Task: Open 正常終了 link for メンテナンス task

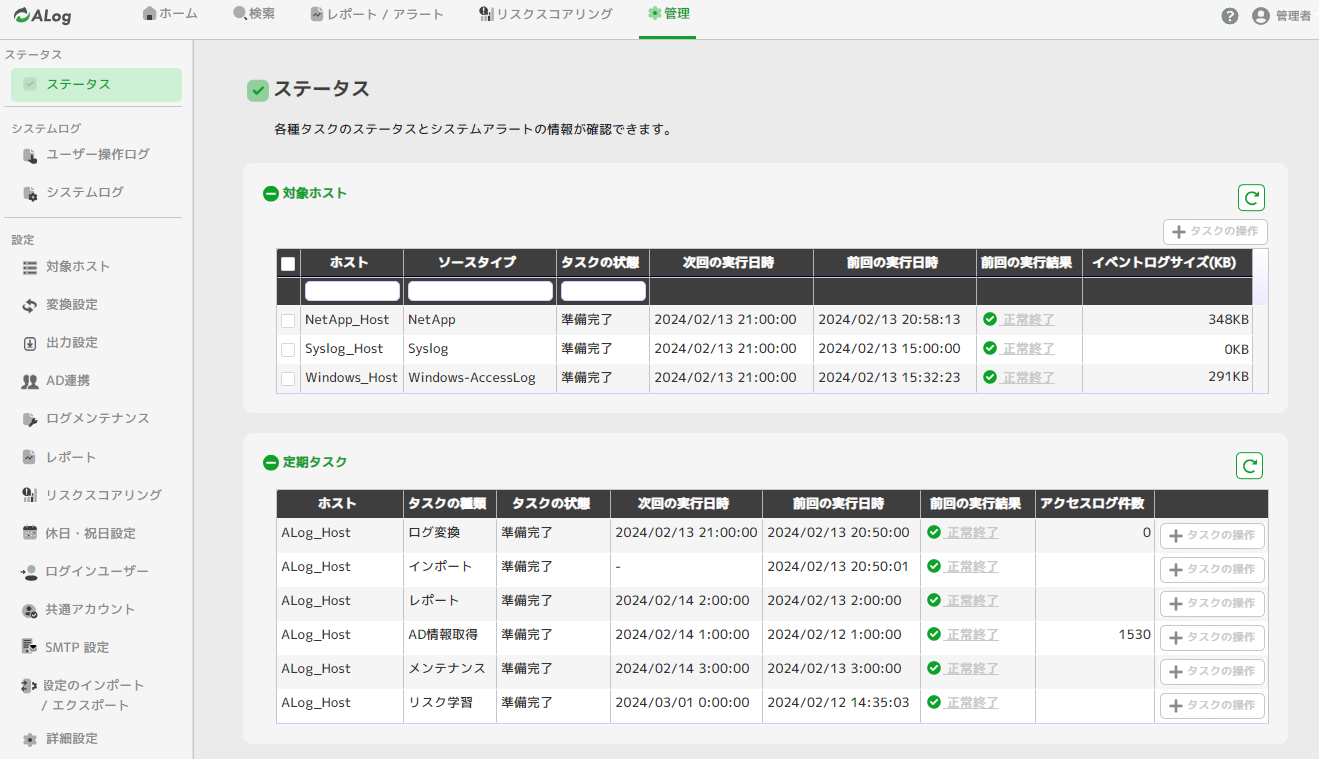Action: point(972,669)
